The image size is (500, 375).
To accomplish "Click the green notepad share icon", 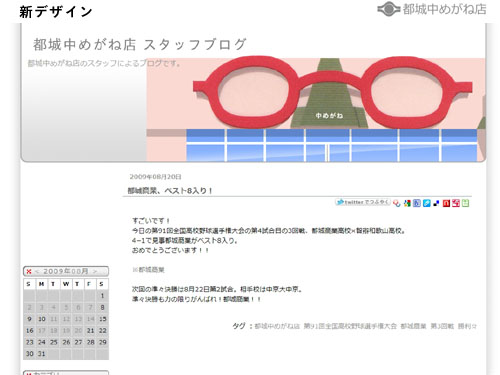I will [x=465, y=203].
